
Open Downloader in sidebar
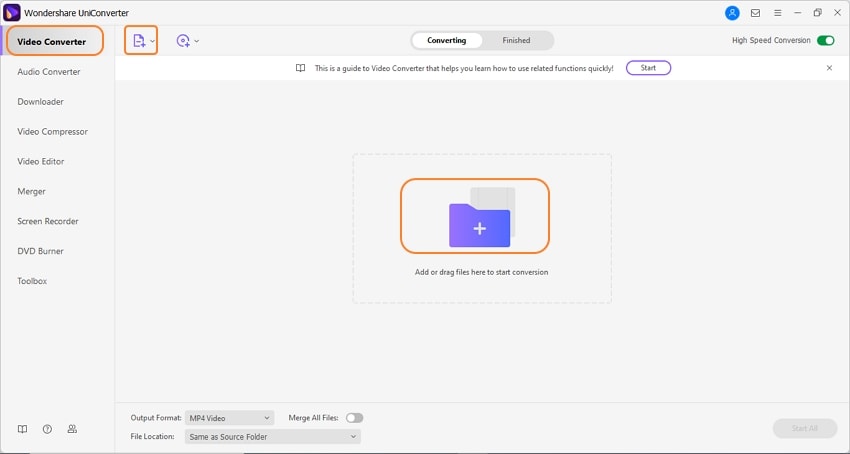[41, 101]
